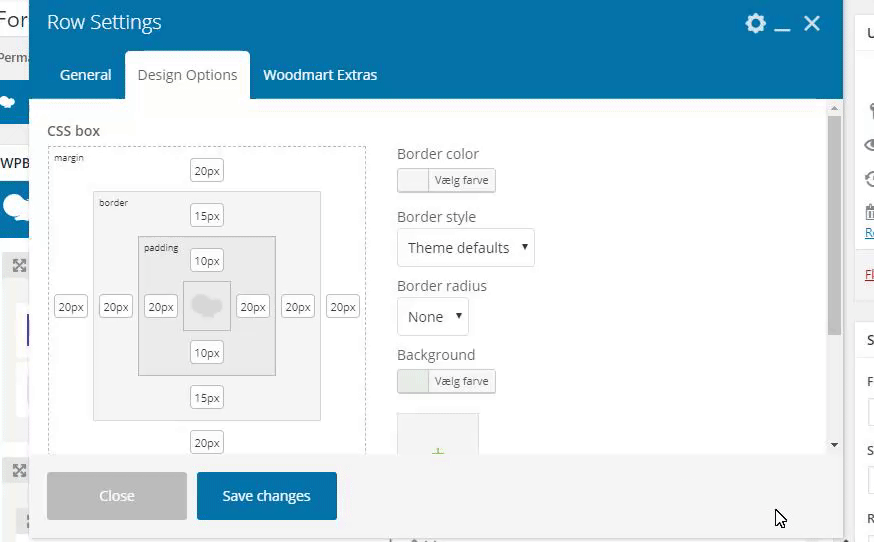Click the settings panel vertical scrollbar thumb
Viewport: 874px width, 542px height.
point(834,225)
